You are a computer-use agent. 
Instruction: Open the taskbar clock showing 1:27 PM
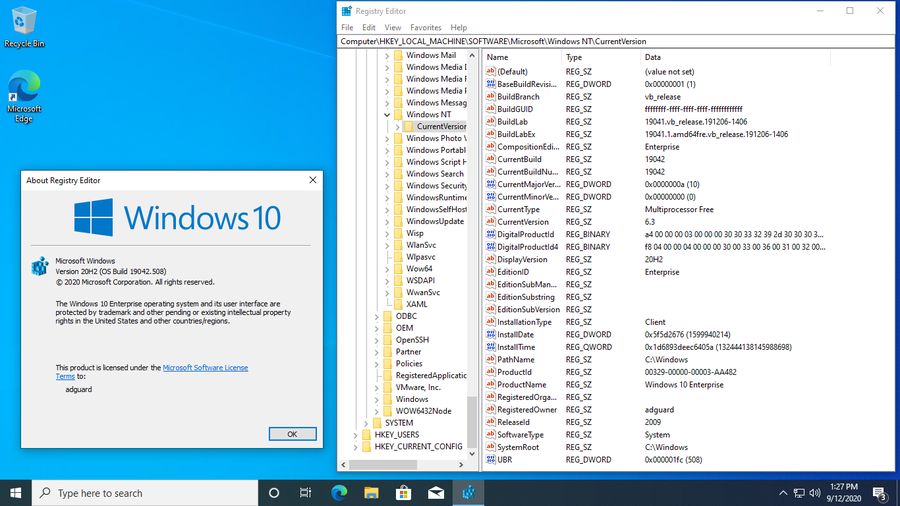pos(844,493)
